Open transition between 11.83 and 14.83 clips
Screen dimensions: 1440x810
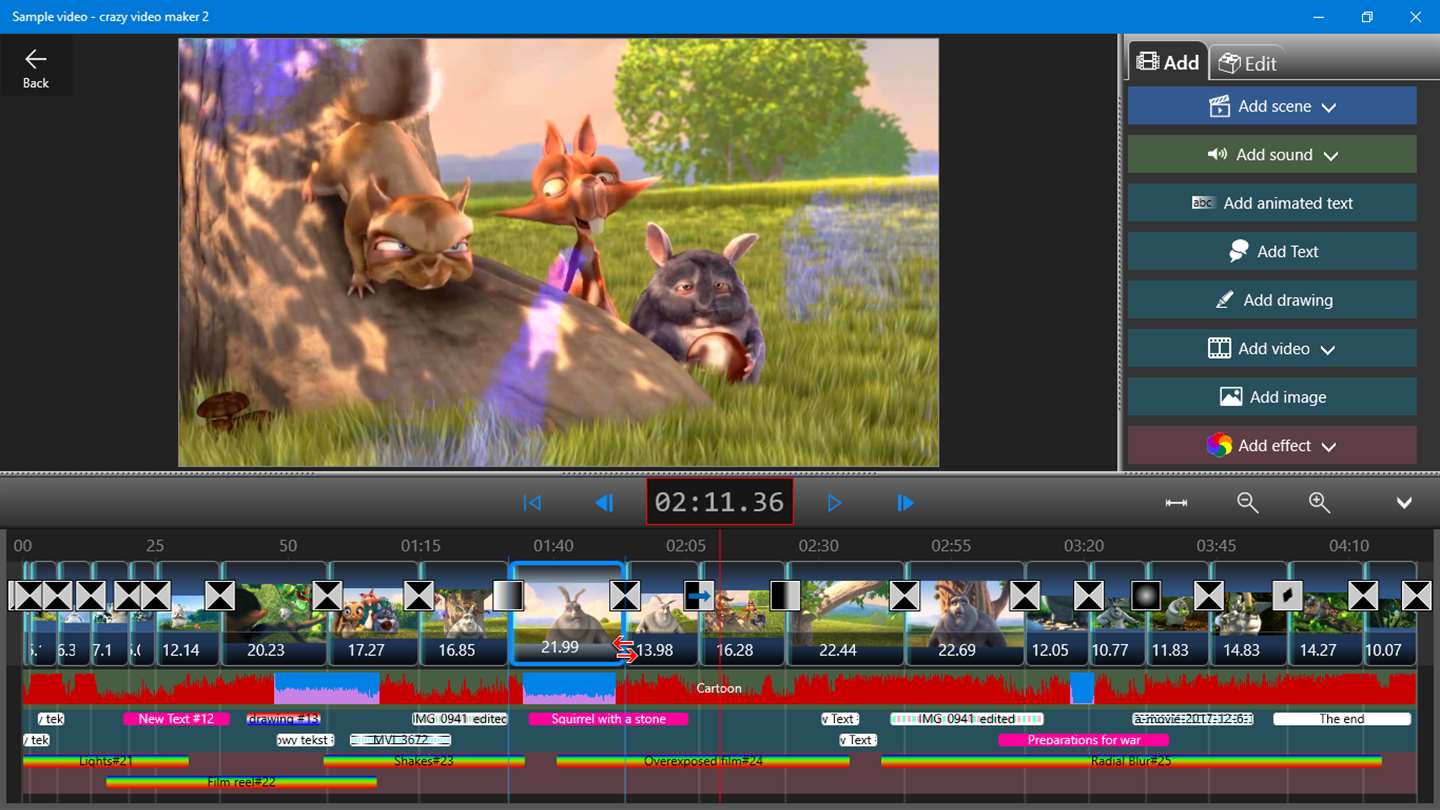click(x=1209, y=596)
